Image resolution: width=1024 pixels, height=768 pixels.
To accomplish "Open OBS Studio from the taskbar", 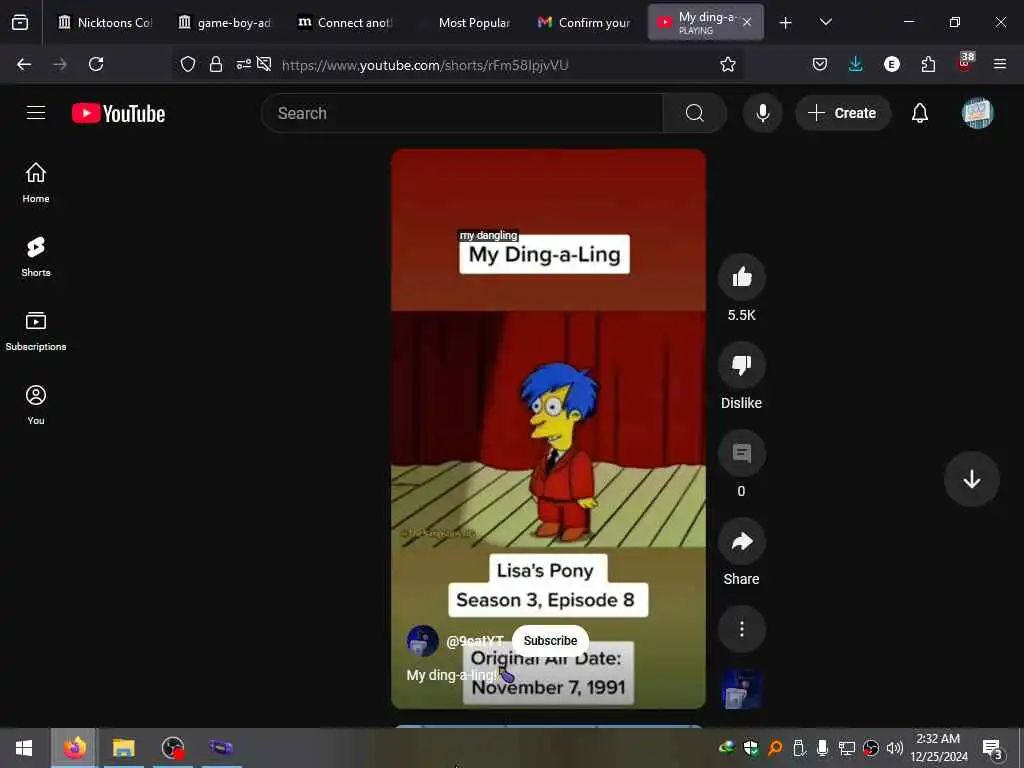I will pos(173,748).
